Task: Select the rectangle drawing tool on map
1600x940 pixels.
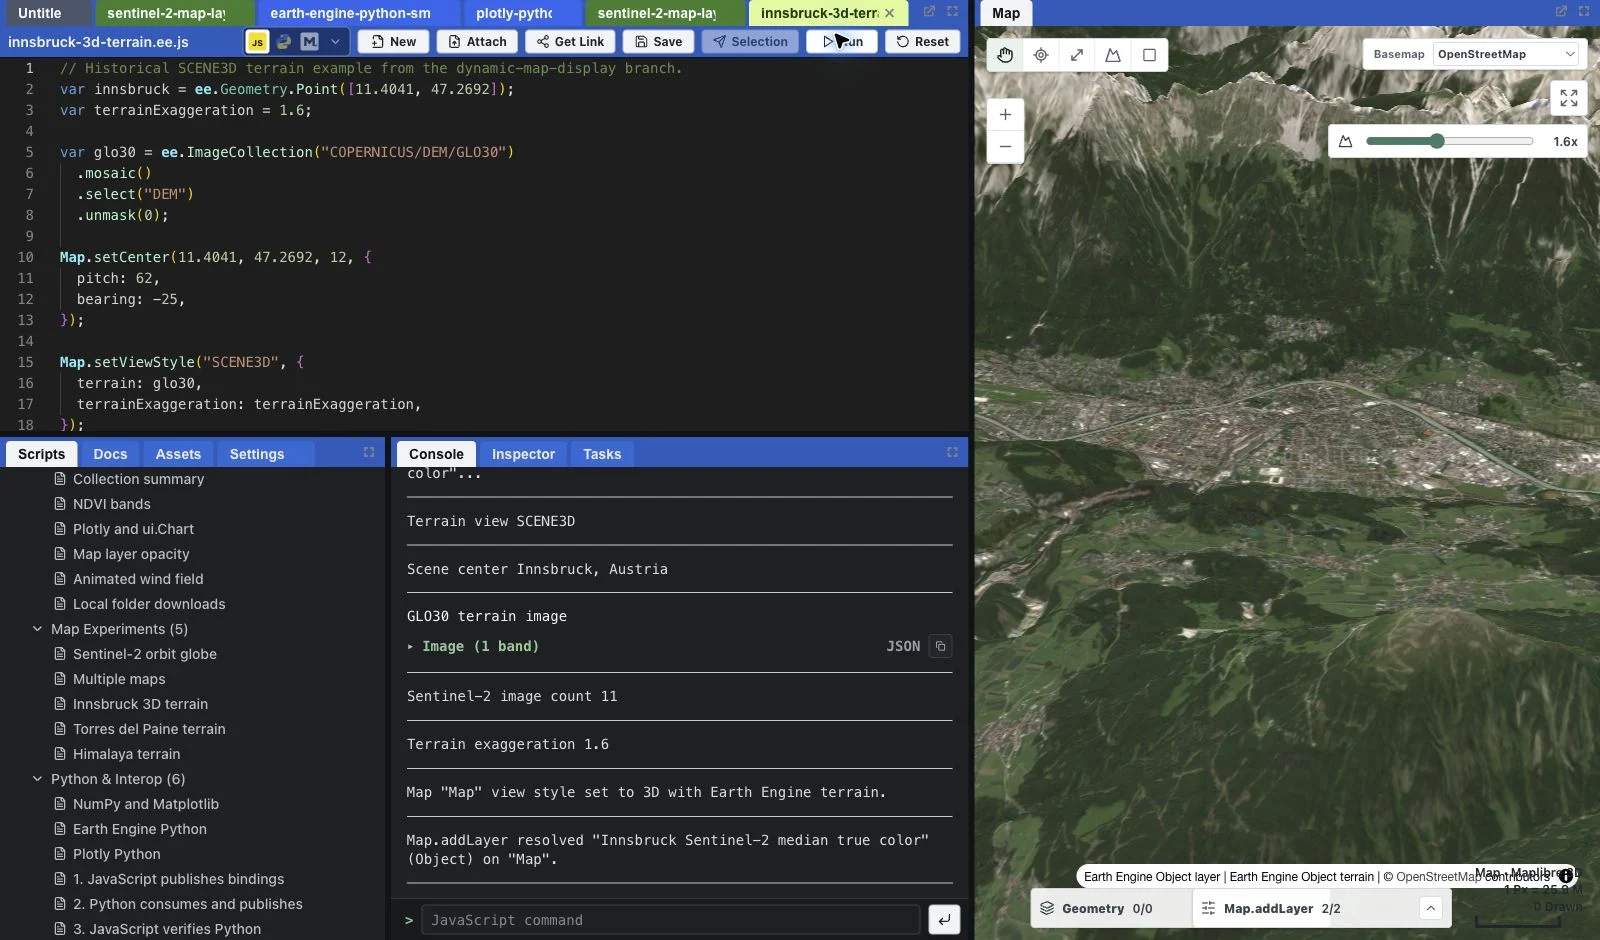Action: click(1149, 55)
